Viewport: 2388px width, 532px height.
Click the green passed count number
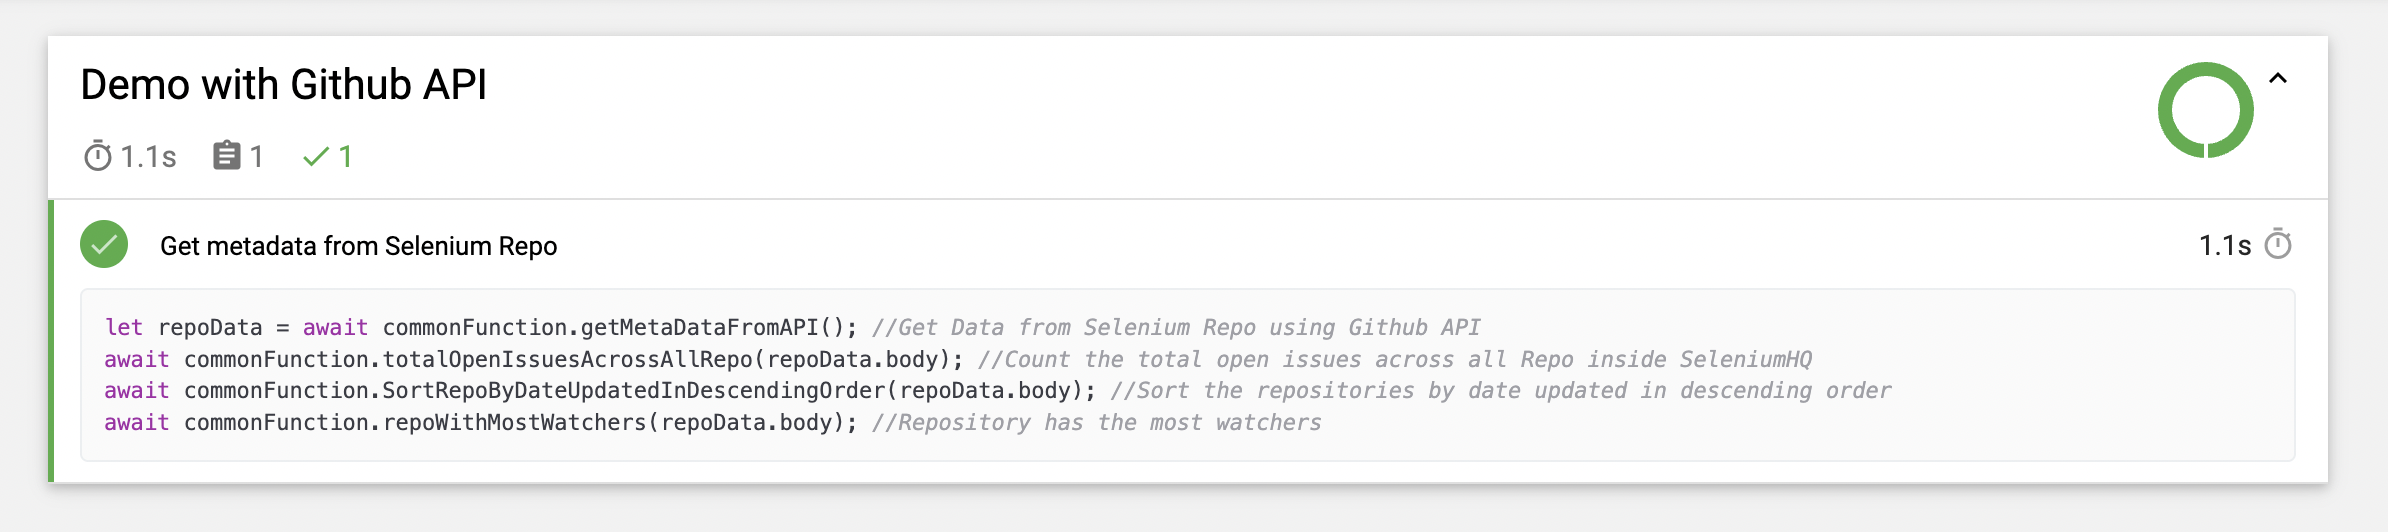coord(345,157)
